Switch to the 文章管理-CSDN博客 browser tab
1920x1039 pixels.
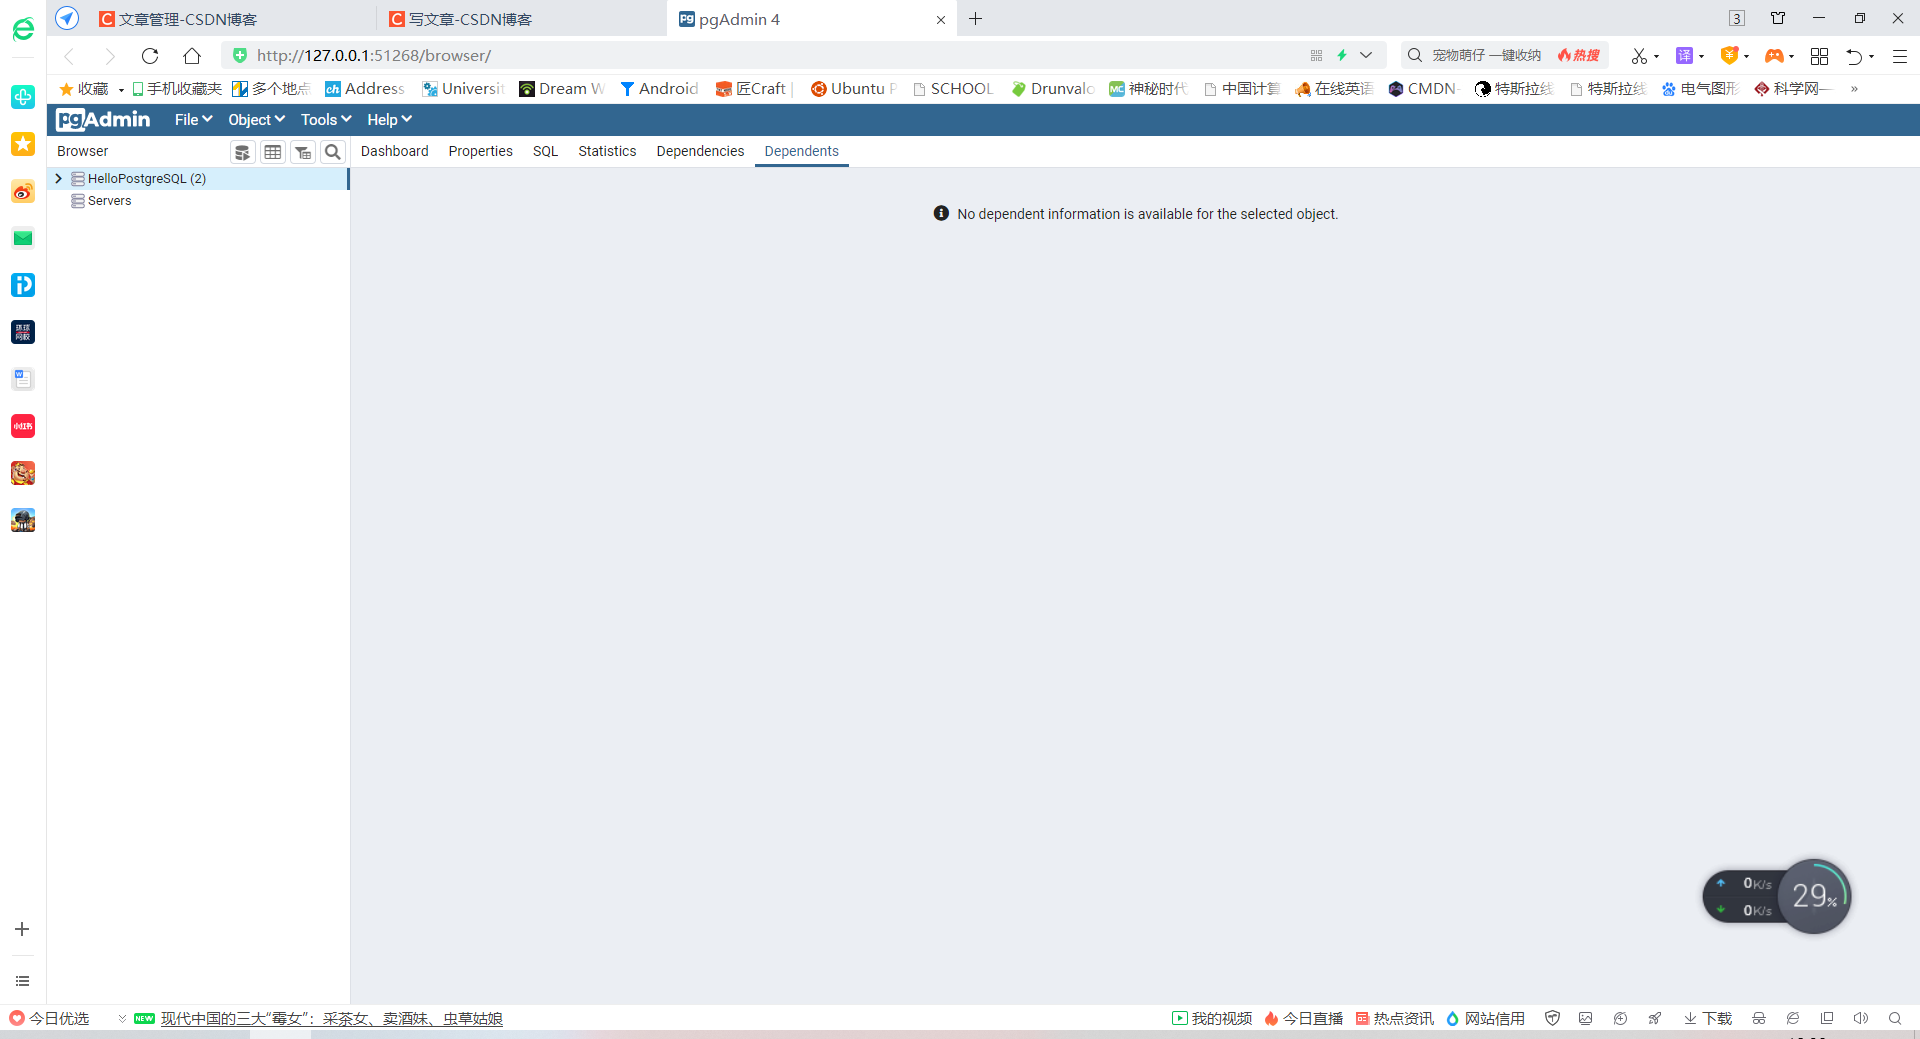230,19
